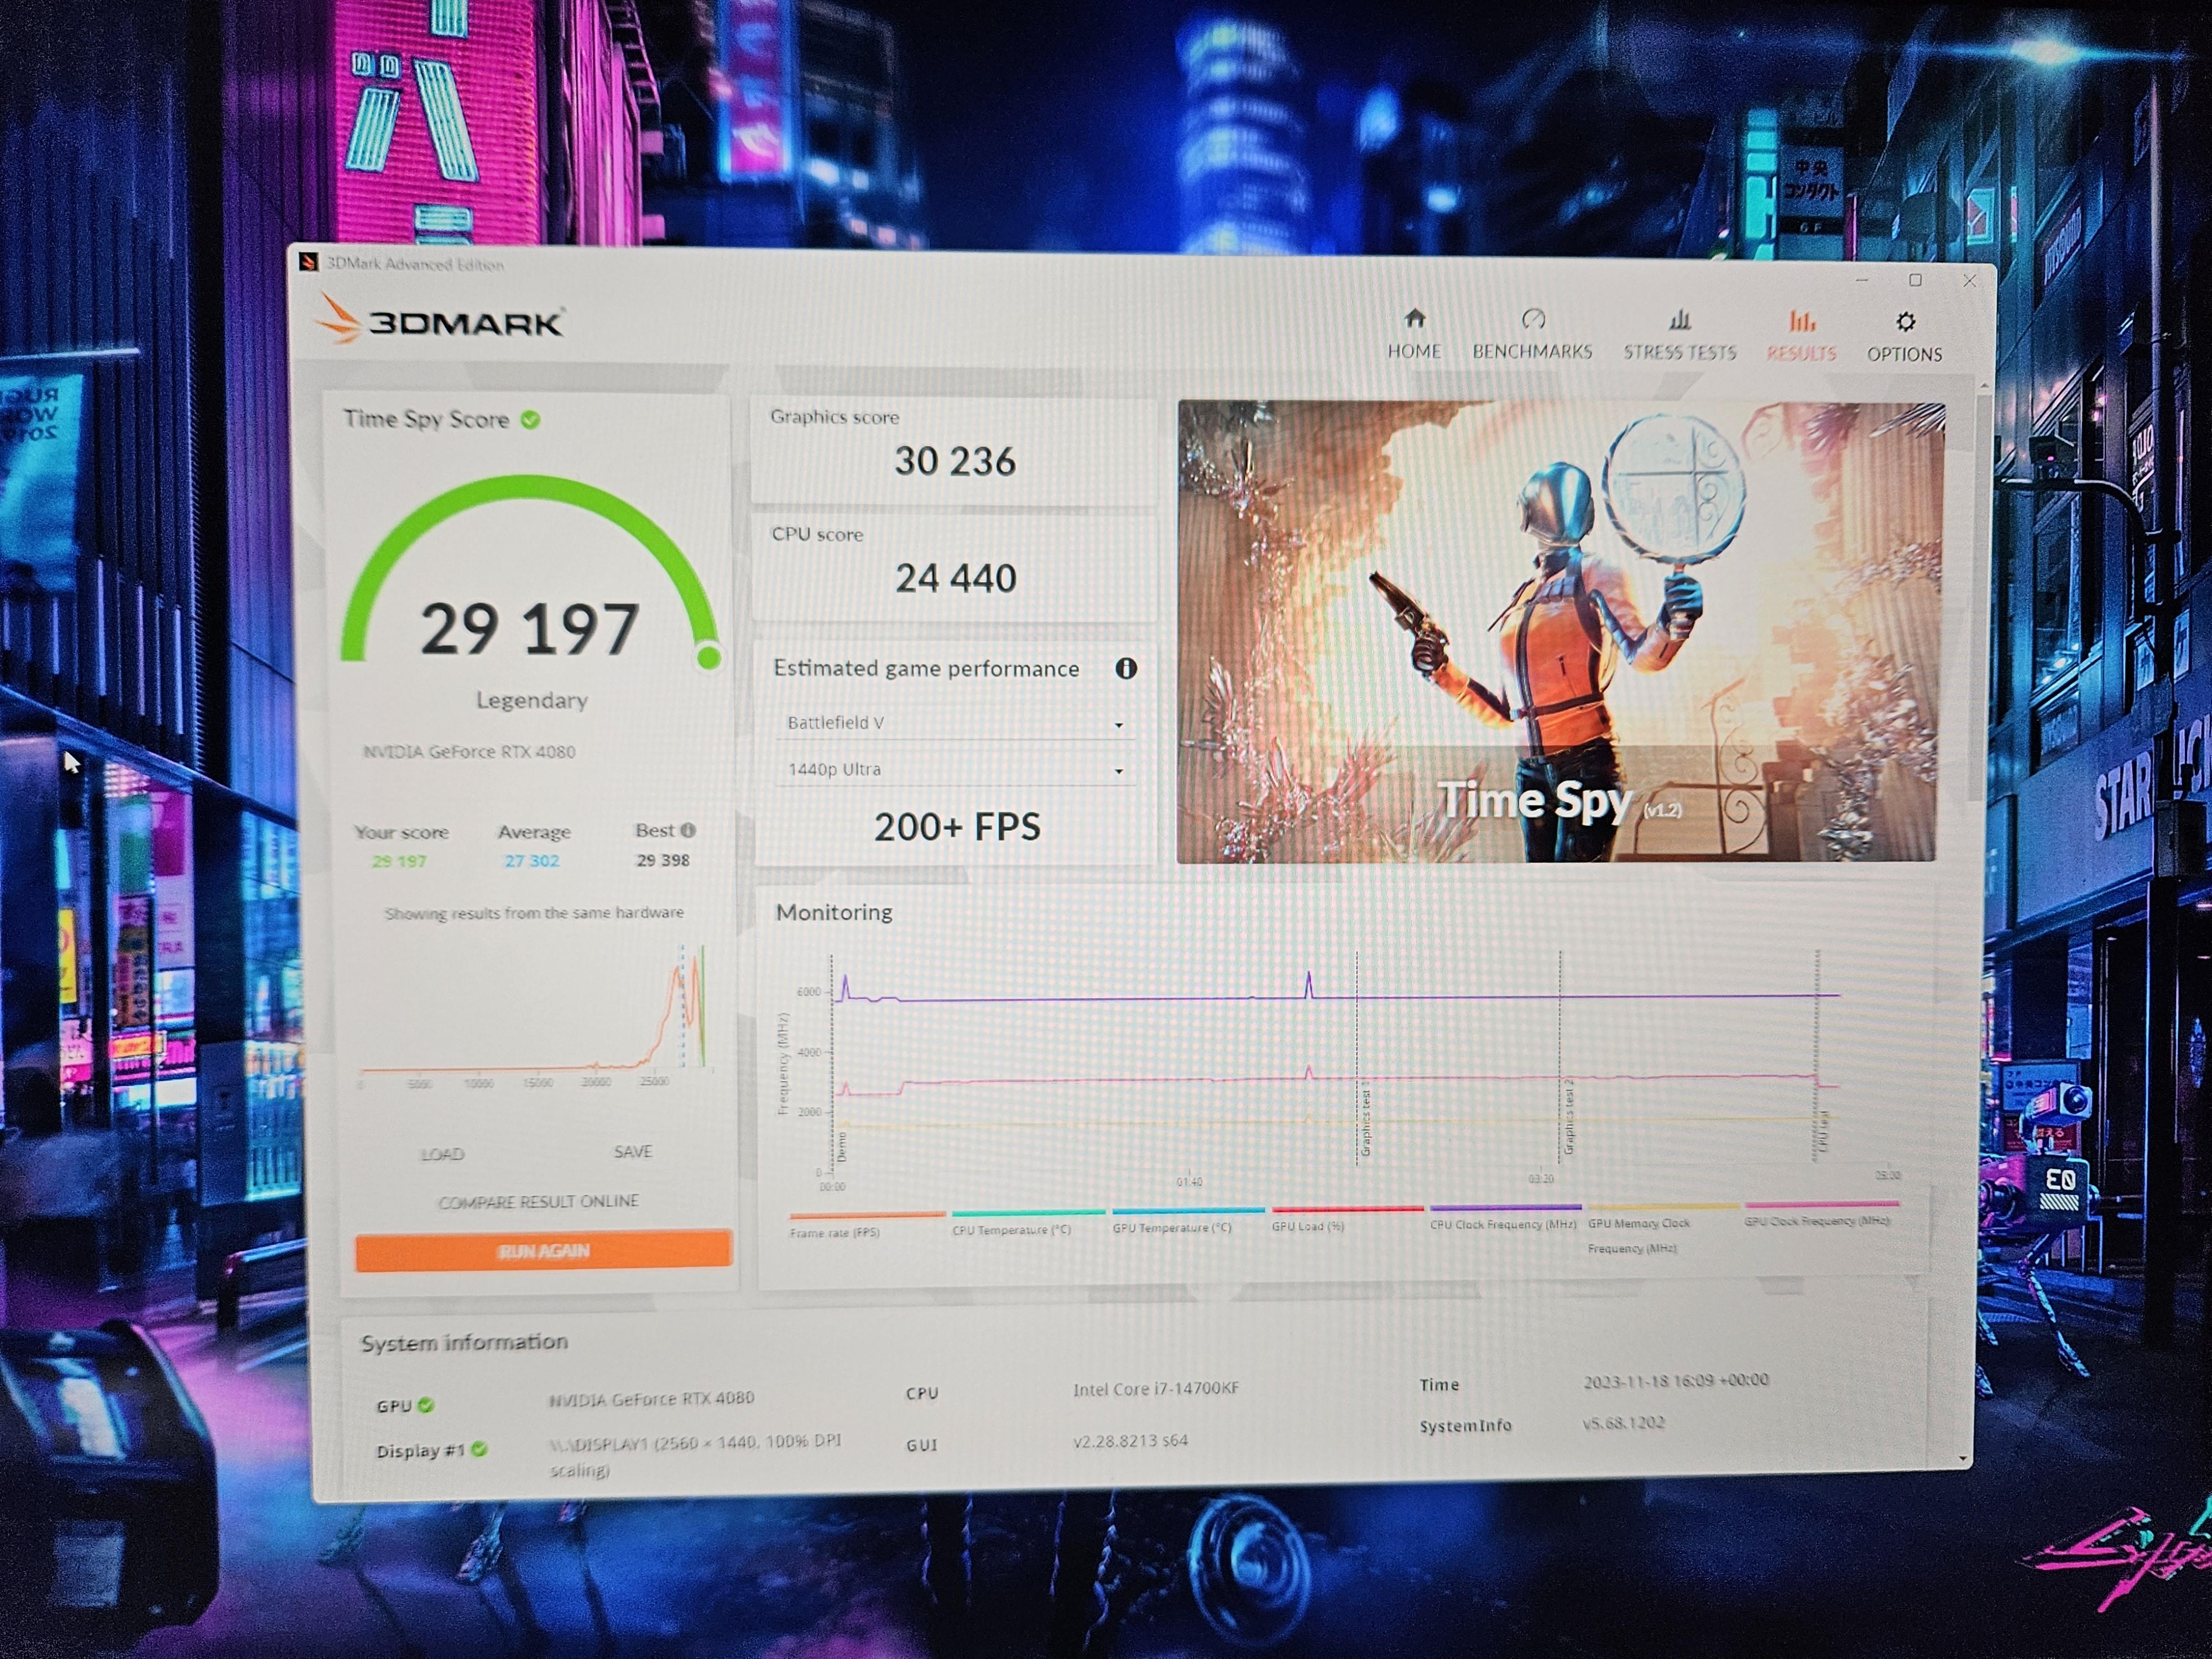The width and height of the screenshot is (2212, 1659).
Task: Click the Graphics test 2 marker in Monitoring
Action: click(x=1568, y=1116)
